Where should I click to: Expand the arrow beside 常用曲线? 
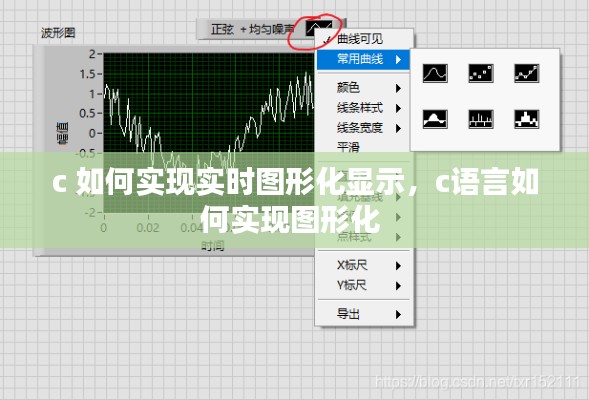coord(398,59)
